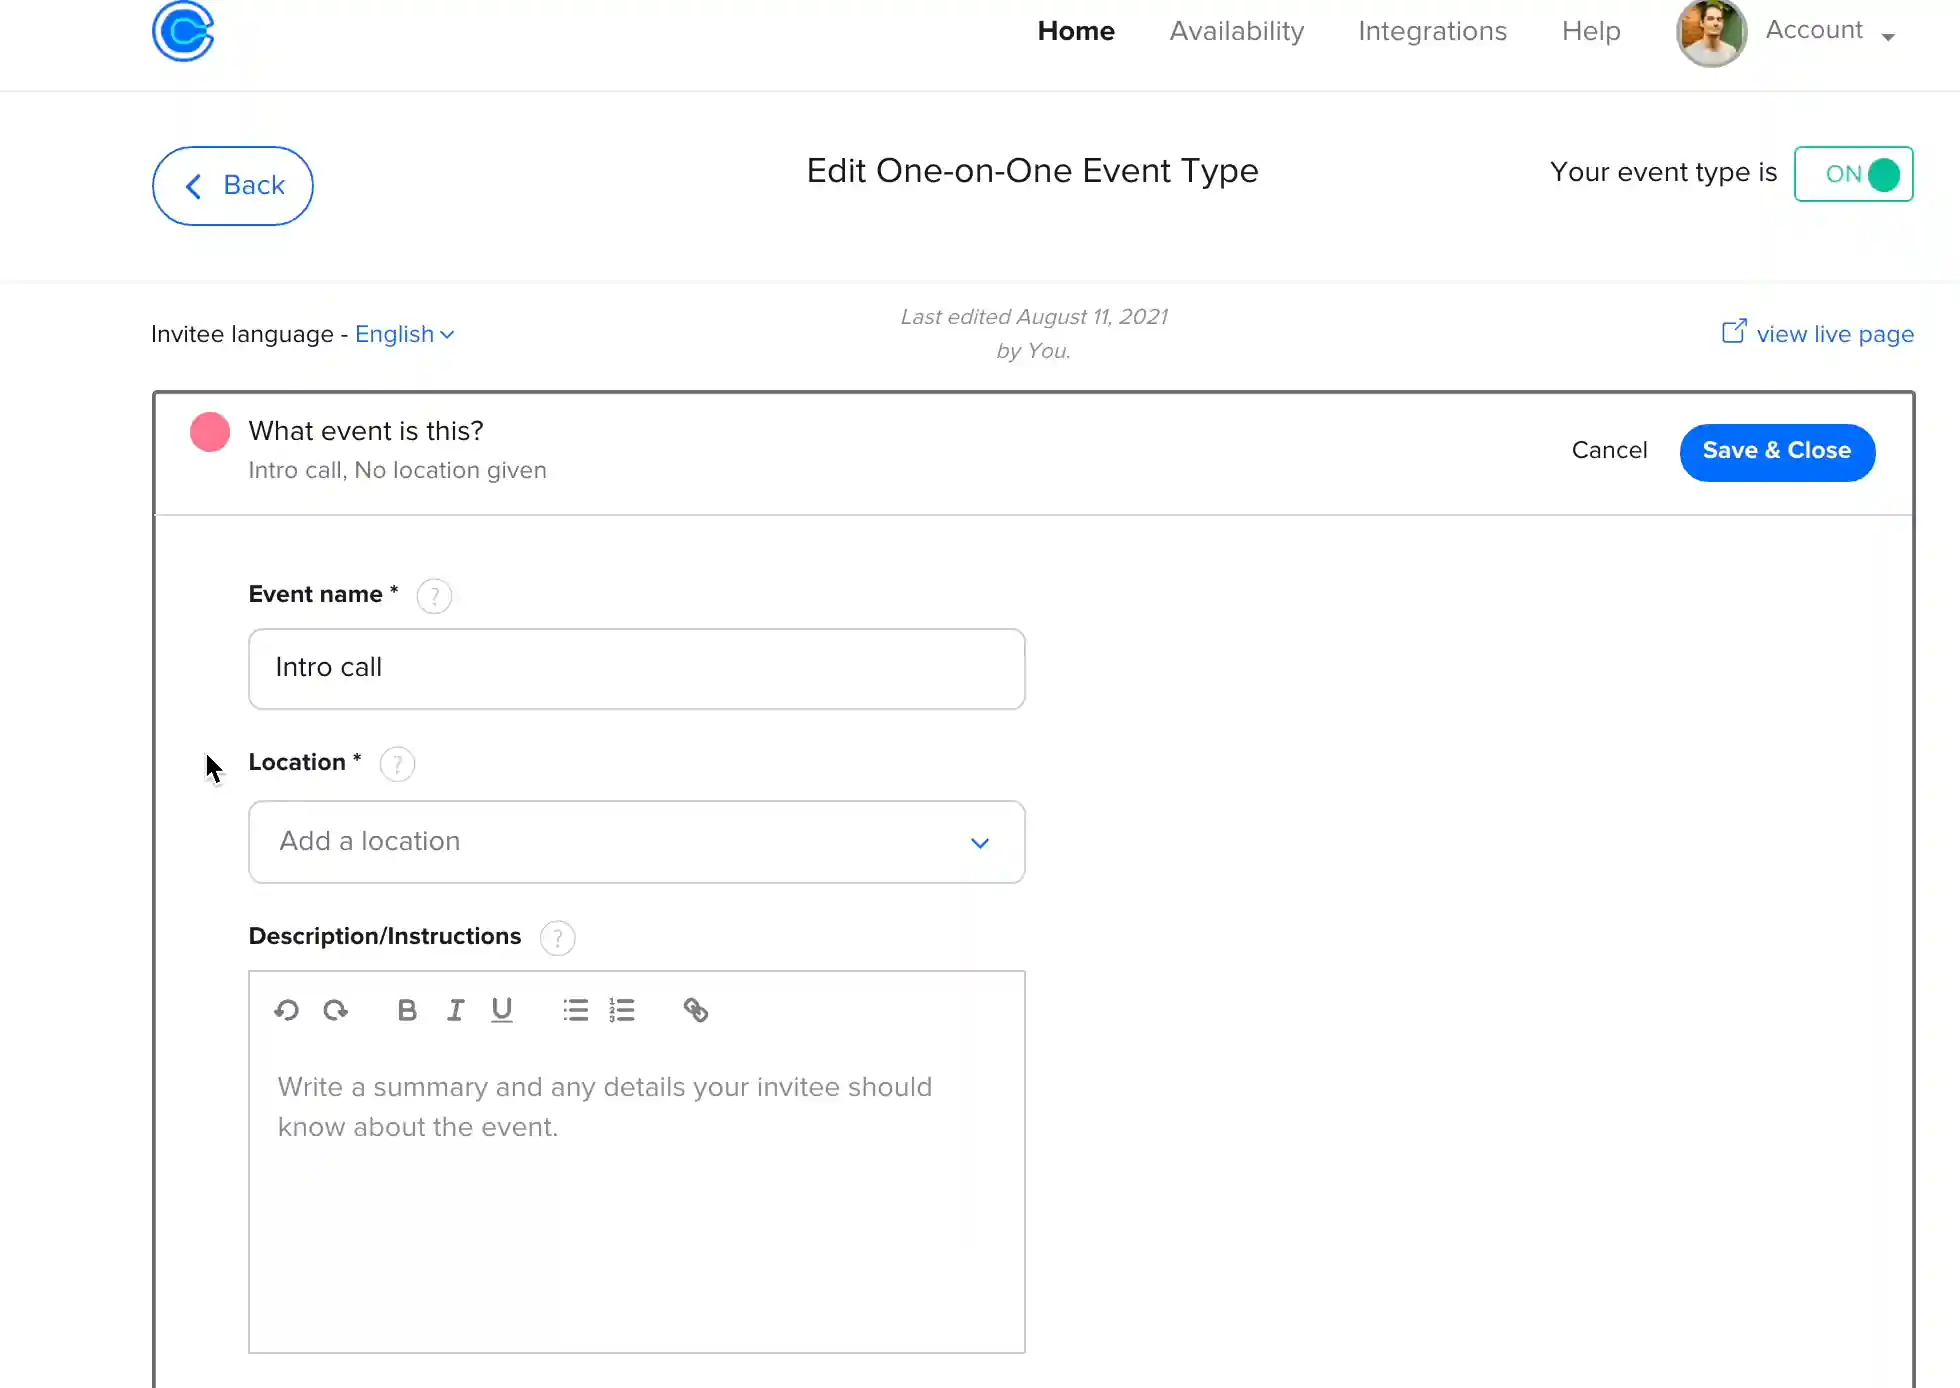This screenshot has width=1960, height=1388.
Task: Toggle underline formatting in description toolbar
Action: tap(502, 1010)
